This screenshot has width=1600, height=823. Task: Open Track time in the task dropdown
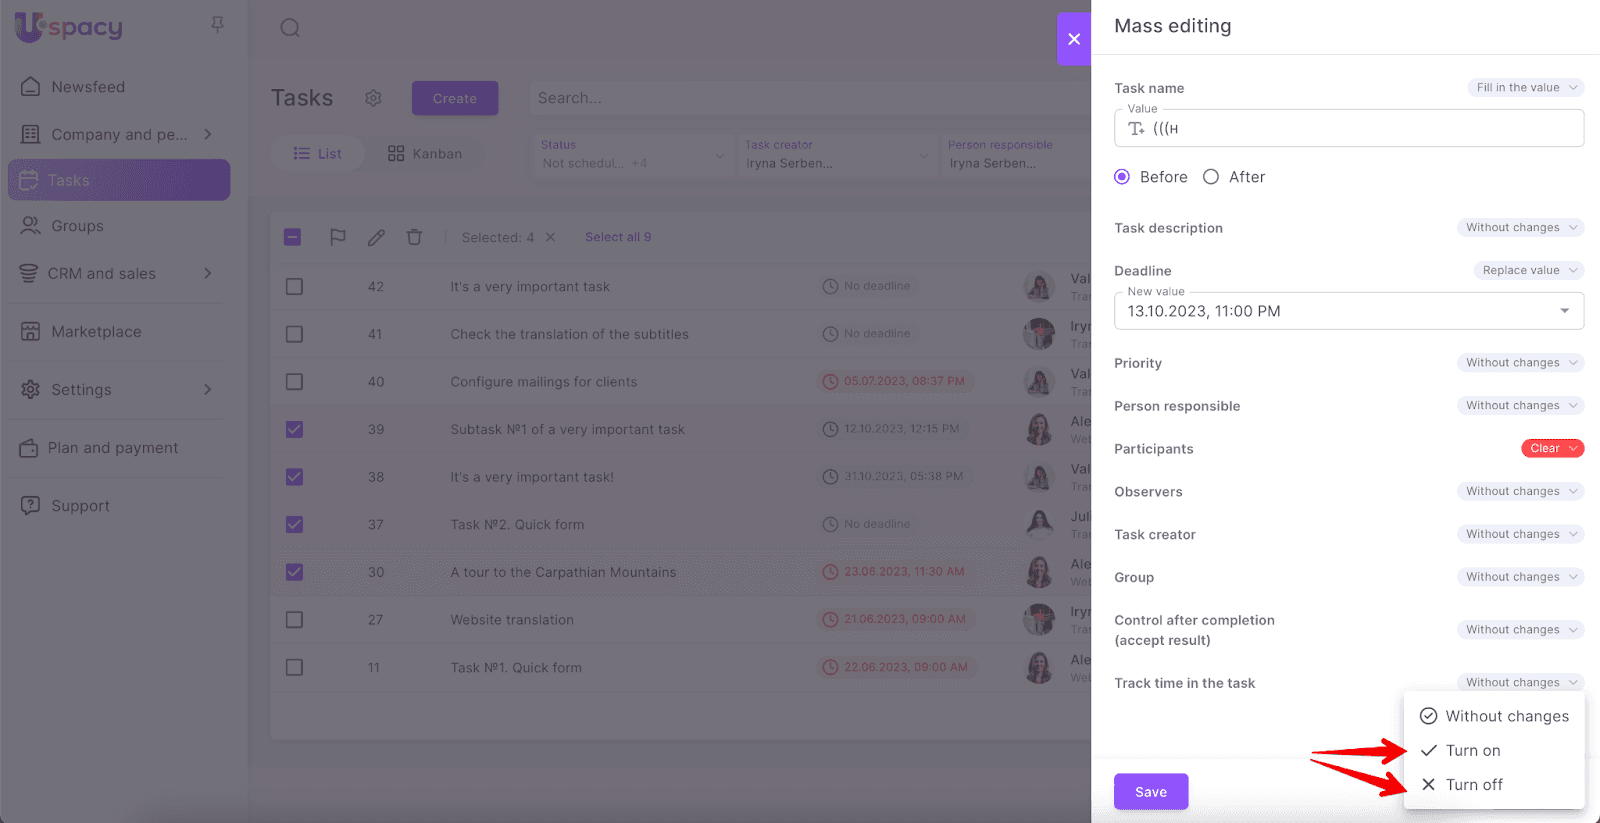pyautogui.click(x=1520, y=683)
